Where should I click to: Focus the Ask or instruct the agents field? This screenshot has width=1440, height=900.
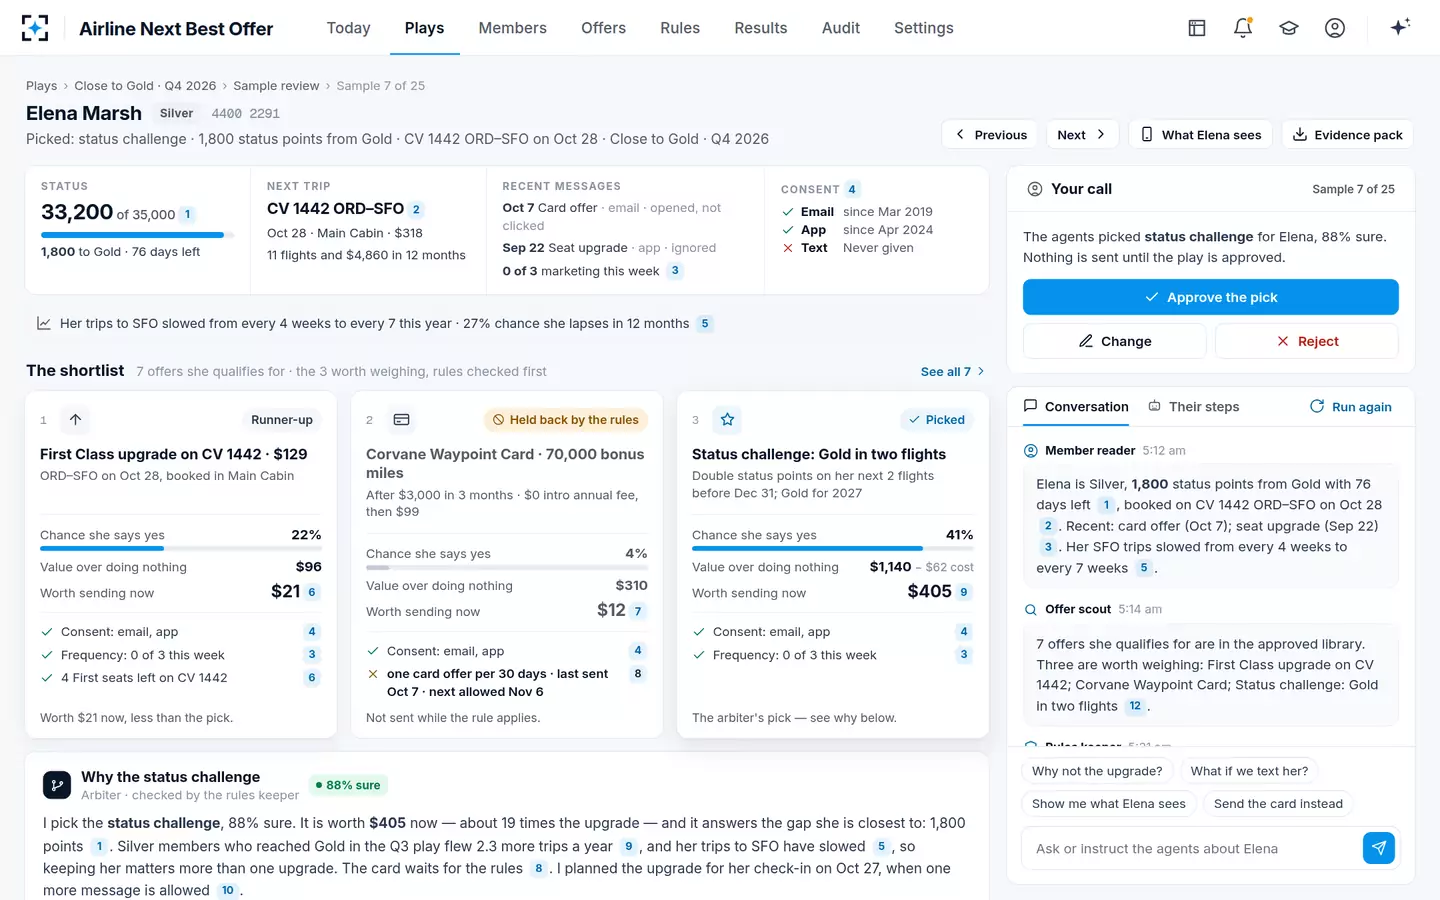[x=1190, y=848]
